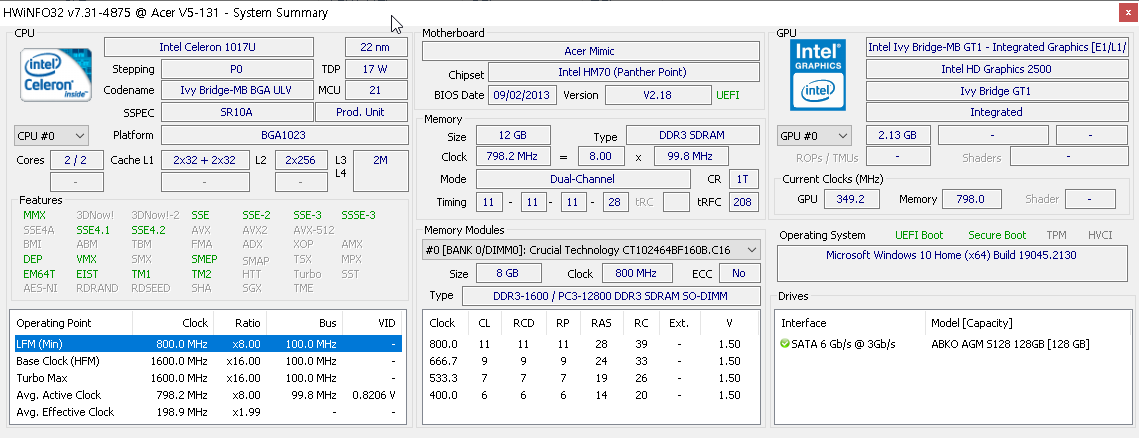Click the Acer Mimic motherboard field
This screenshot has width=1139, height=438.
pyautogui.click(x=591, y=51)
